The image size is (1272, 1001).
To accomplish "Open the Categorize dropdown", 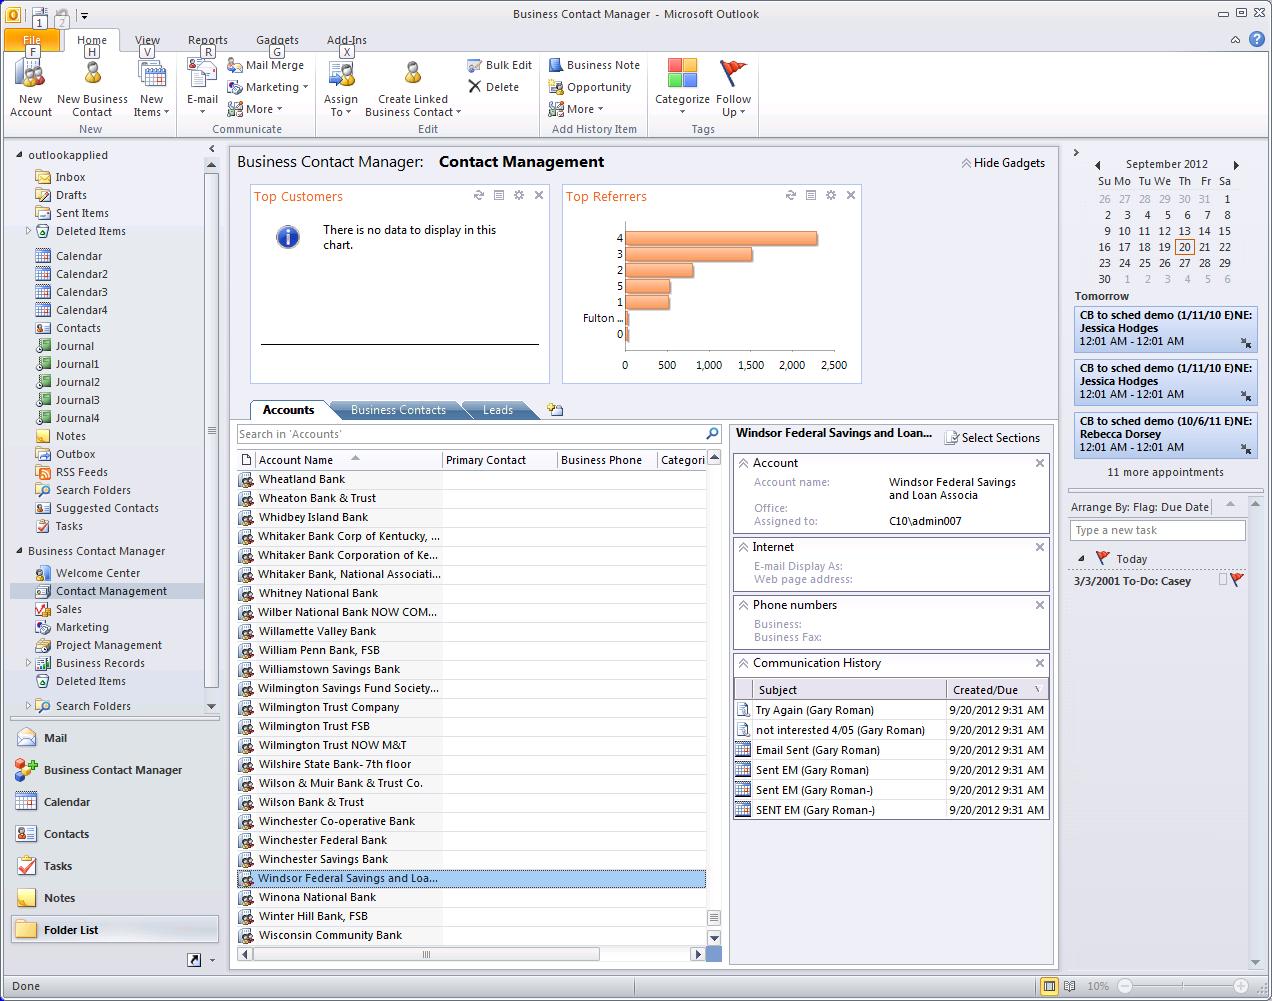I will click(x=682, y=87).
